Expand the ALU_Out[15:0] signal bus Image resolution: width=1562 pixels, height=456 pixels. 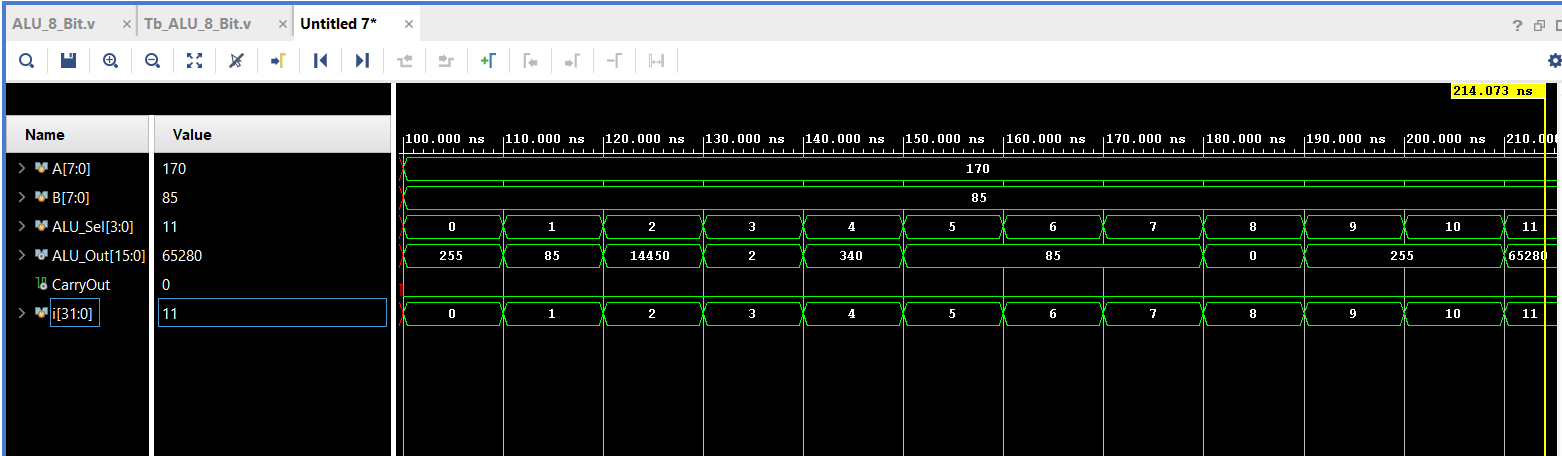click(x=21, y=256)
